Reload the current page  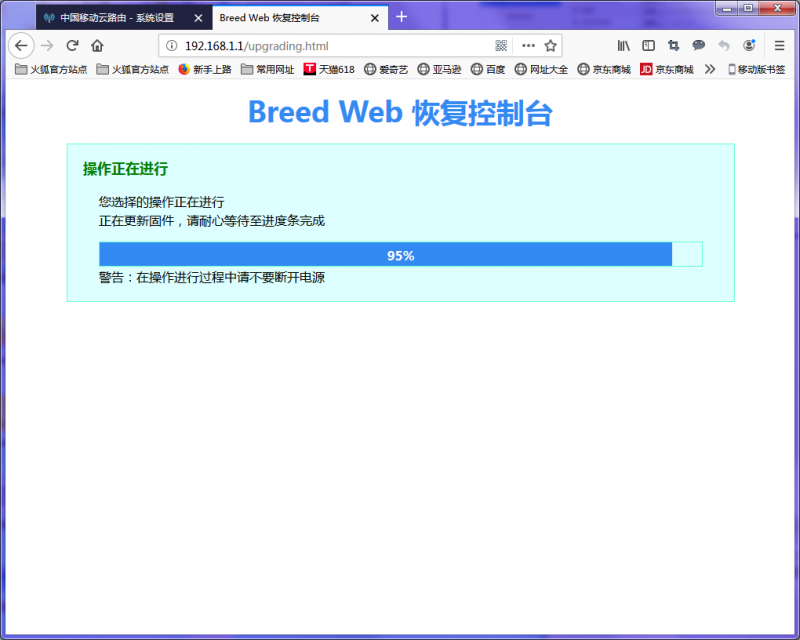pyautogui.click(x=72, y=46)
